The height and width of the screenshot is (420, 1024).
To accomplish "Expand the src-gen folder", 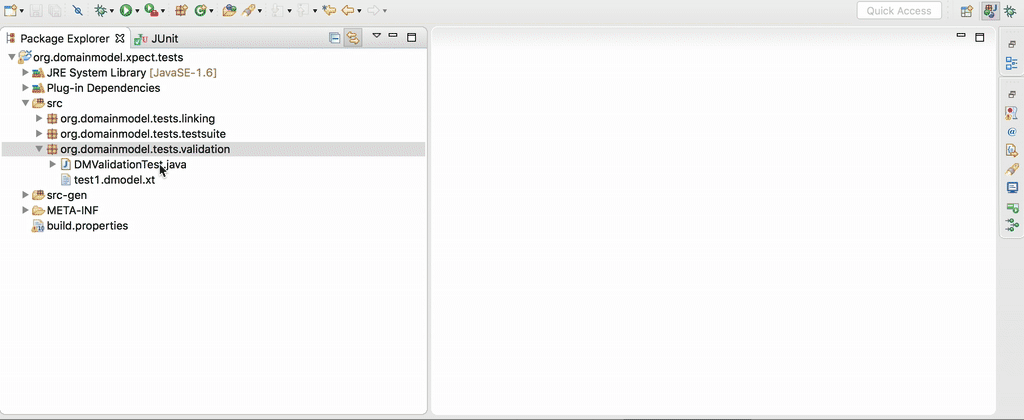I will tap(25, 195).
